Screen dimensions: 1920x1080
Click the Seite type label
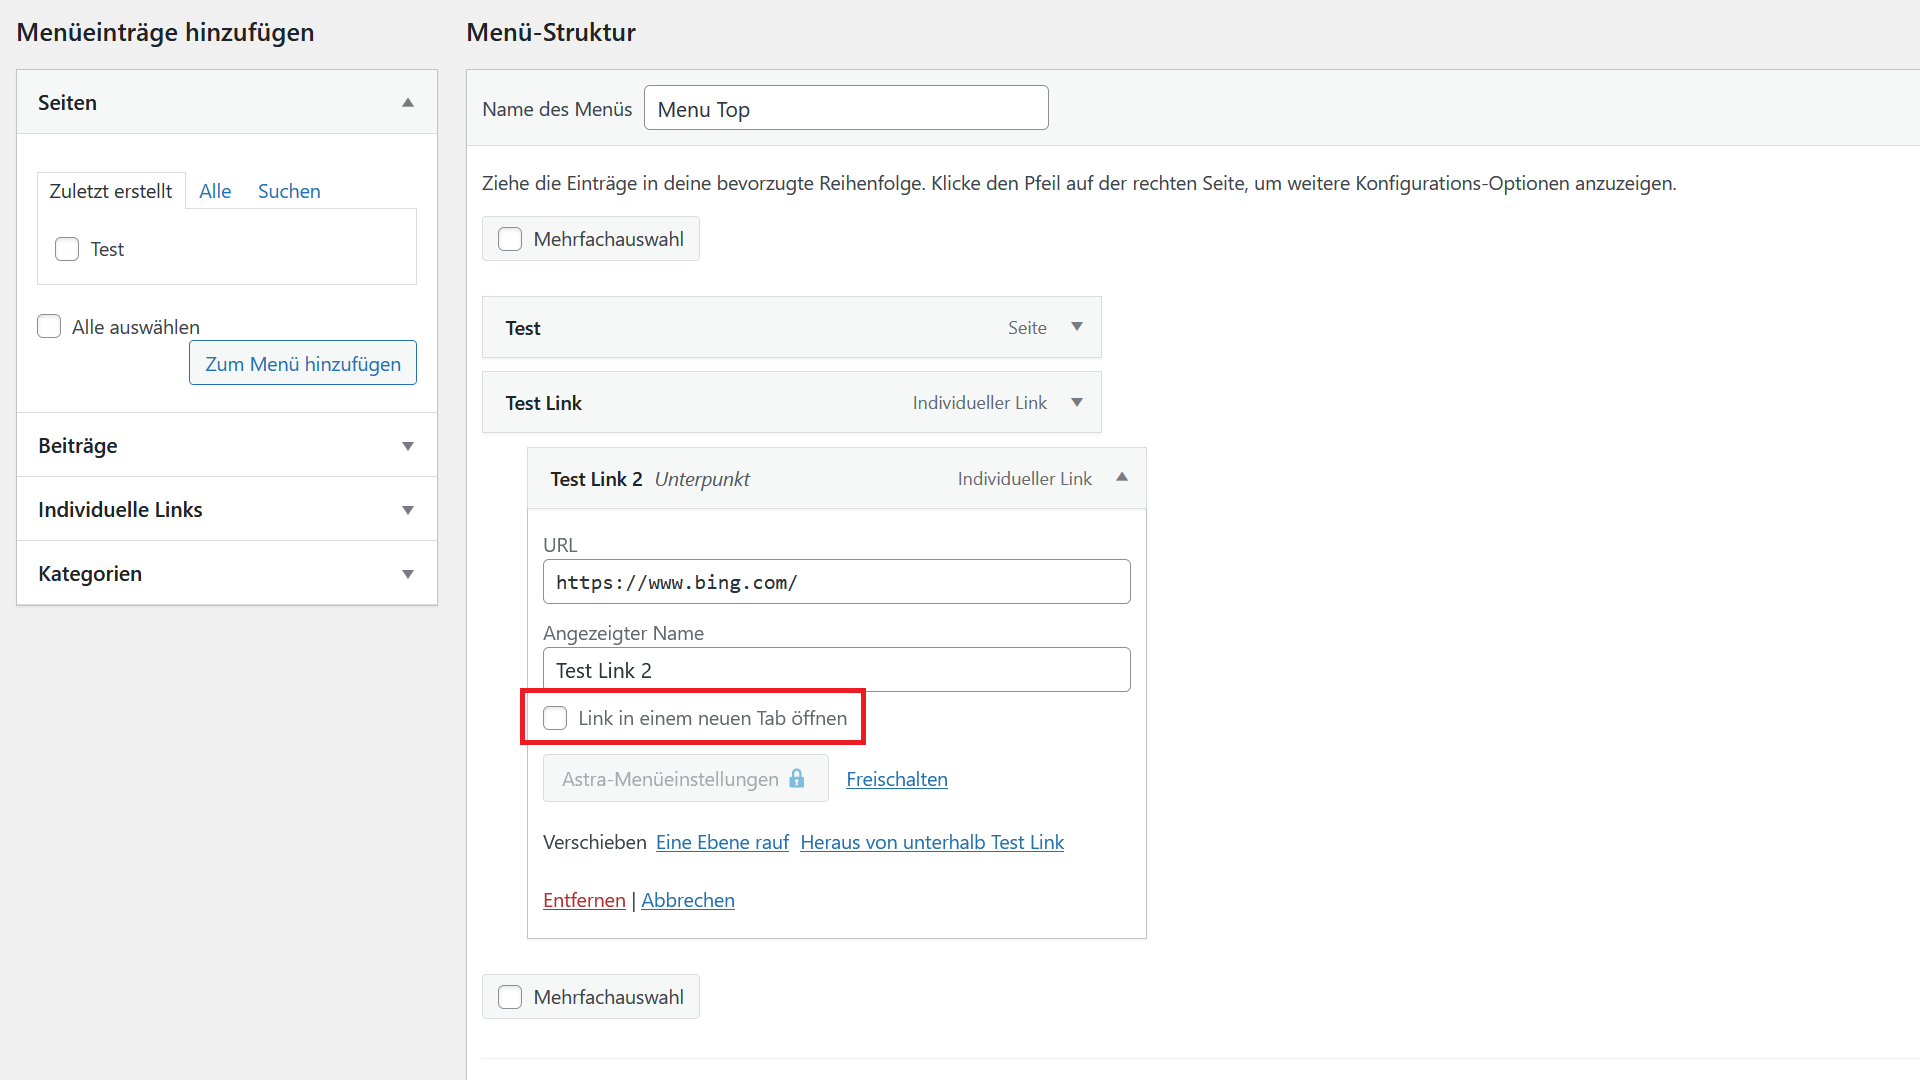pos(1027,327)
